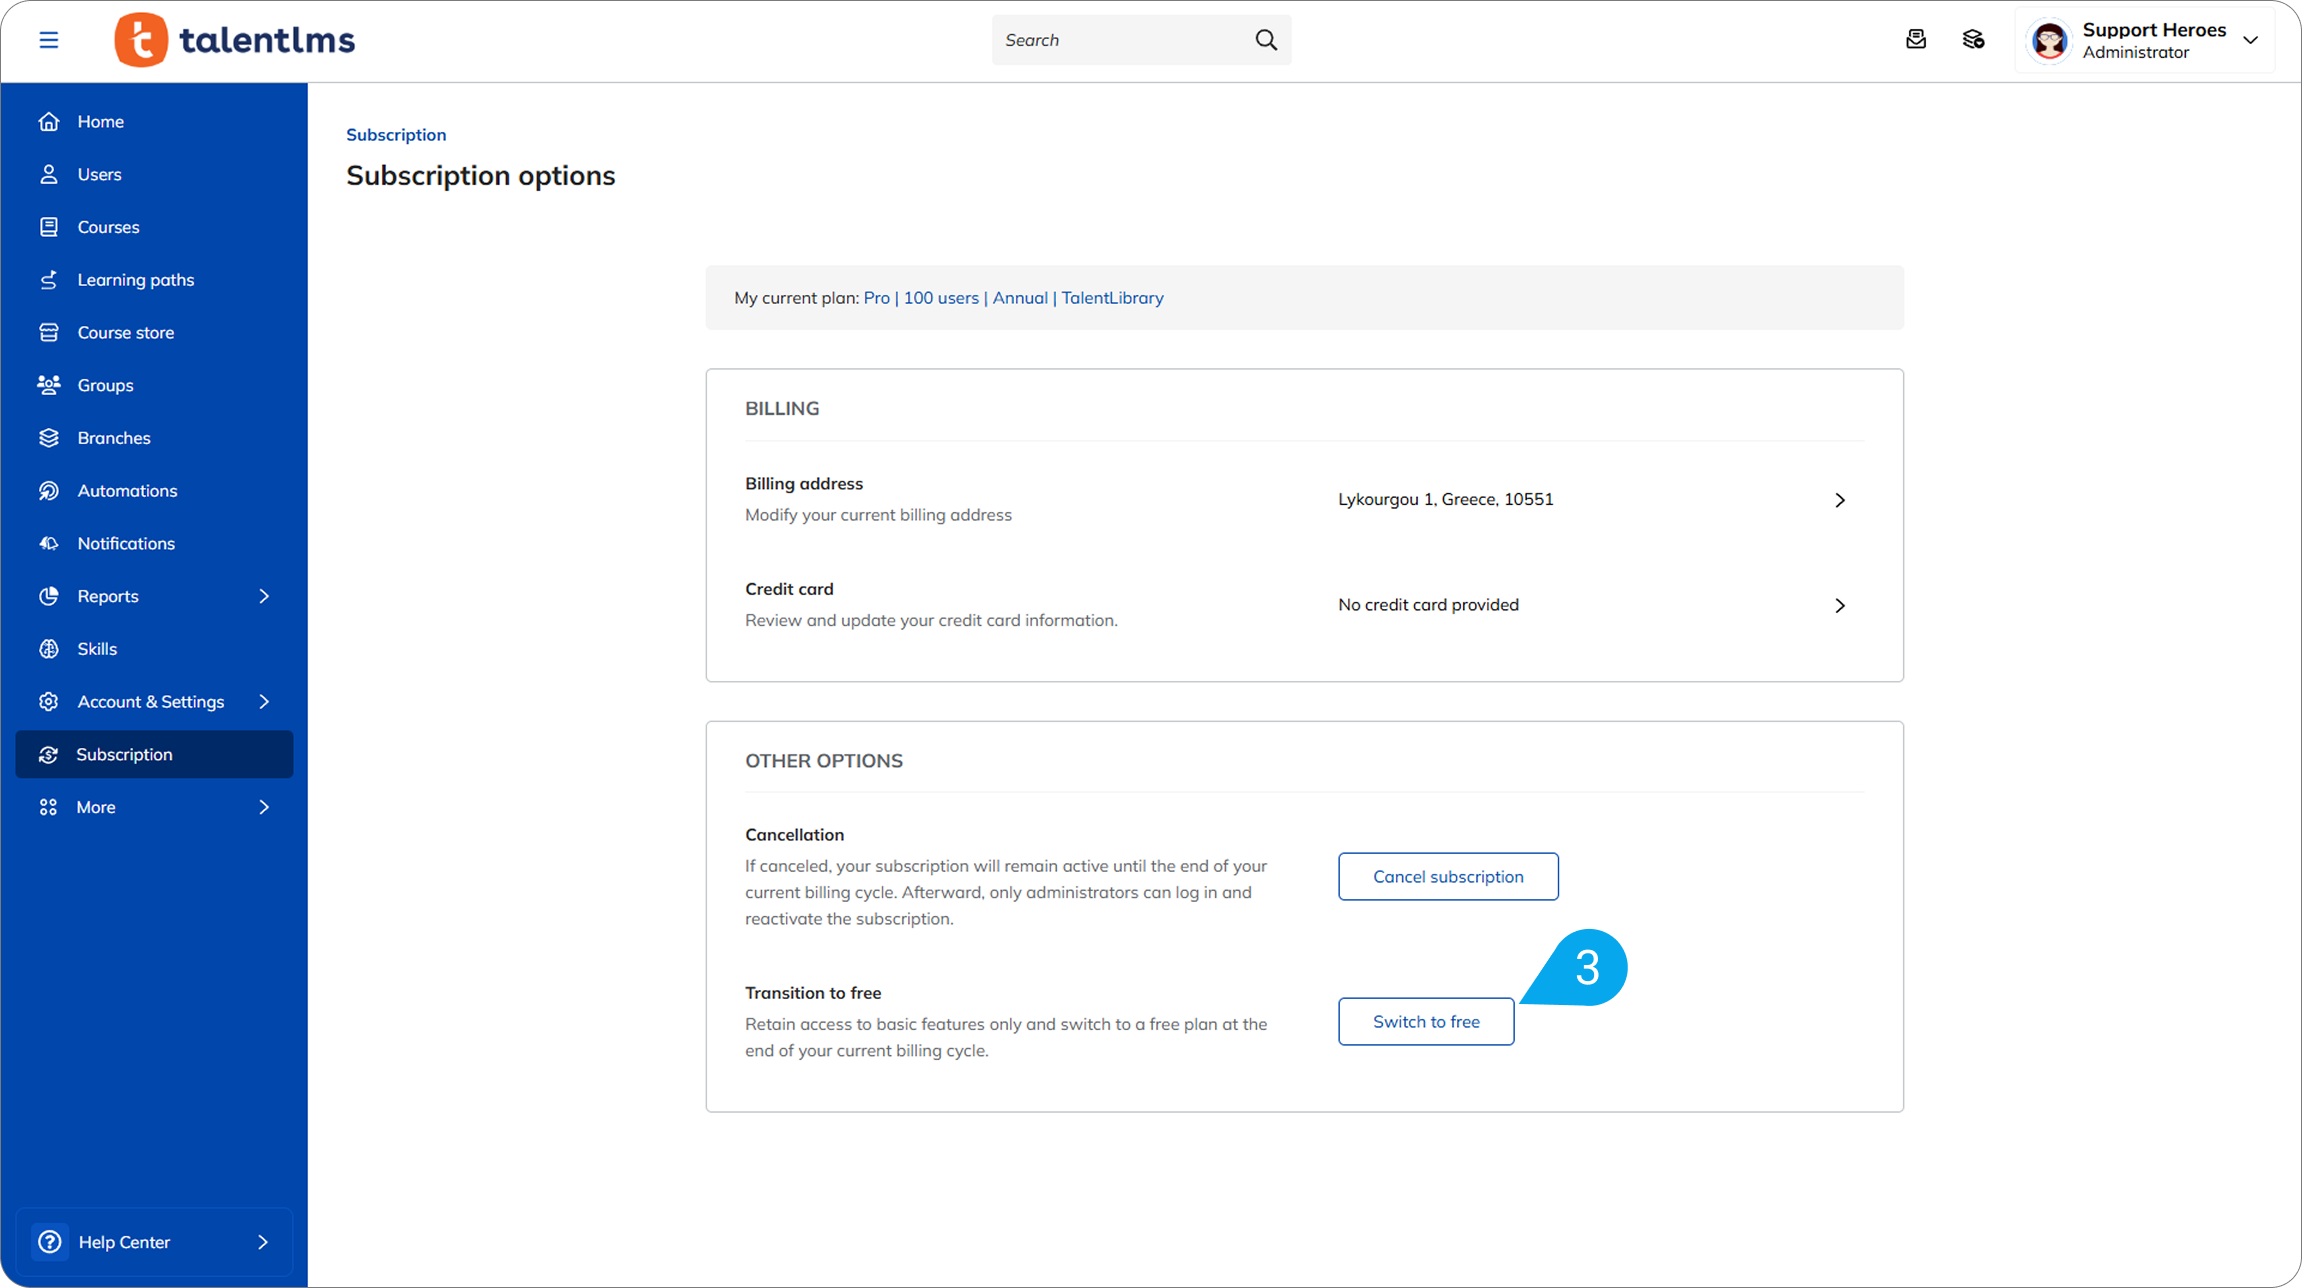The image size is (2302, 1288).
Task: Select Branches in the sidebar
Action: click(x=114, y=438)
